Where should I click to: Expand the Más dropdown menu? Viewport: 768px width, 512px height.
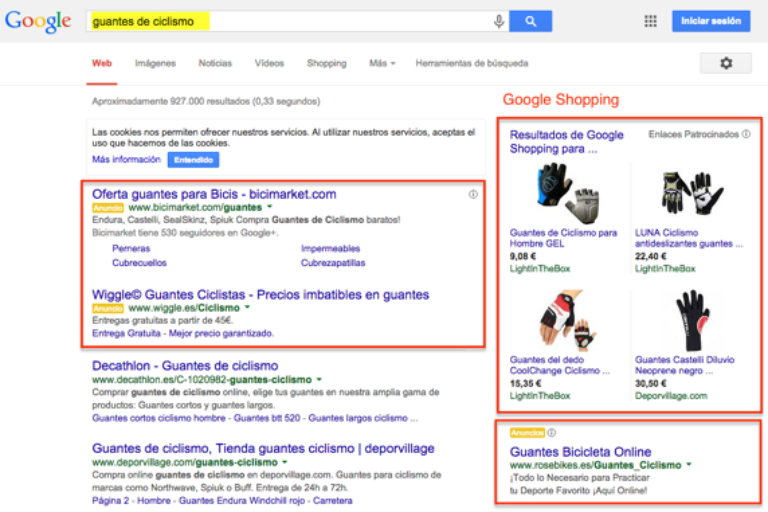pyautogui.click(x=382, y=63)
